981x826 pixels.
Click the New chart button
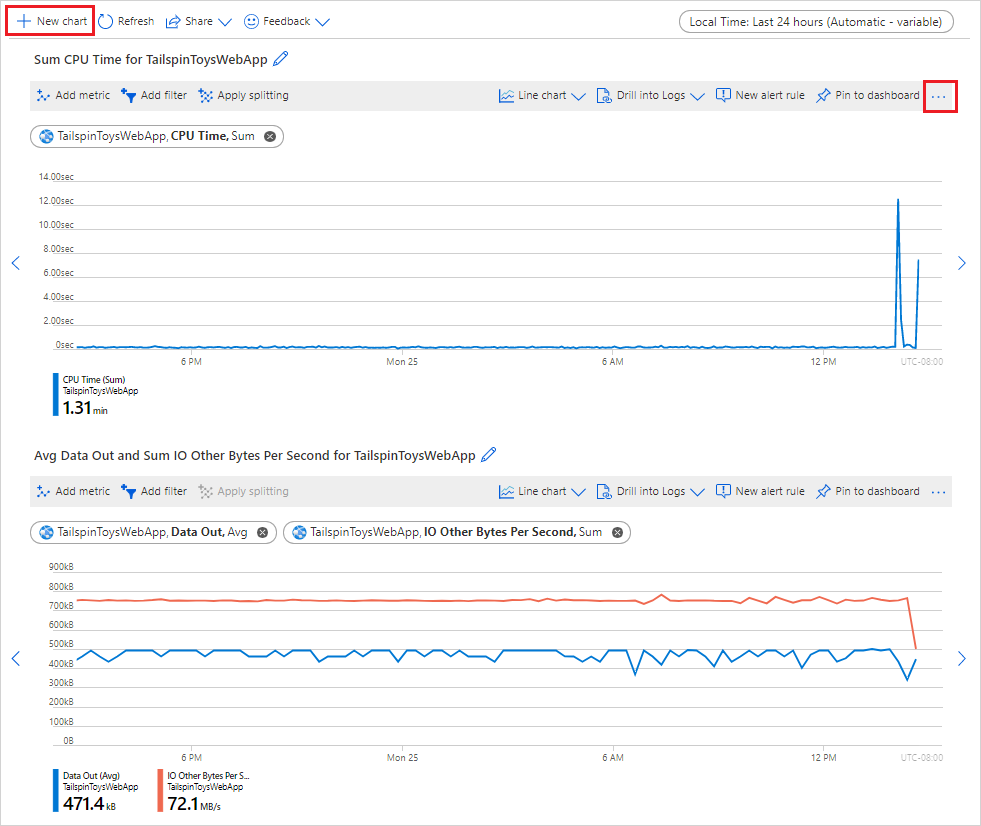49,20
